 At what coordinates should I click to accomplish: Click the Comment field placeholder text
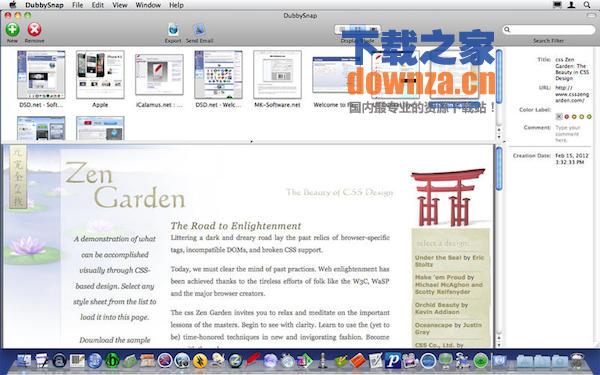(568, 134)
